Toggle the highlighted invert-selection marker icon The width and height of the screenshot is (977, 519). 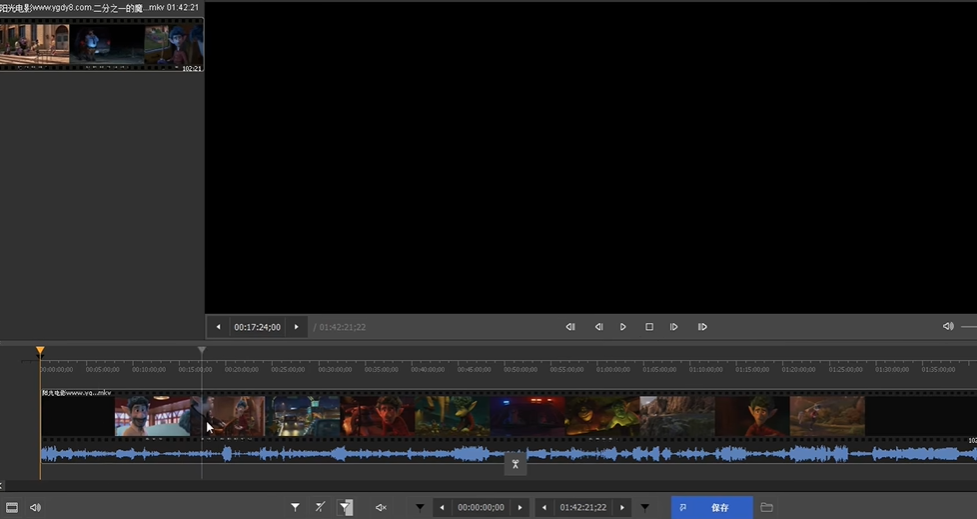coord(345,507)
